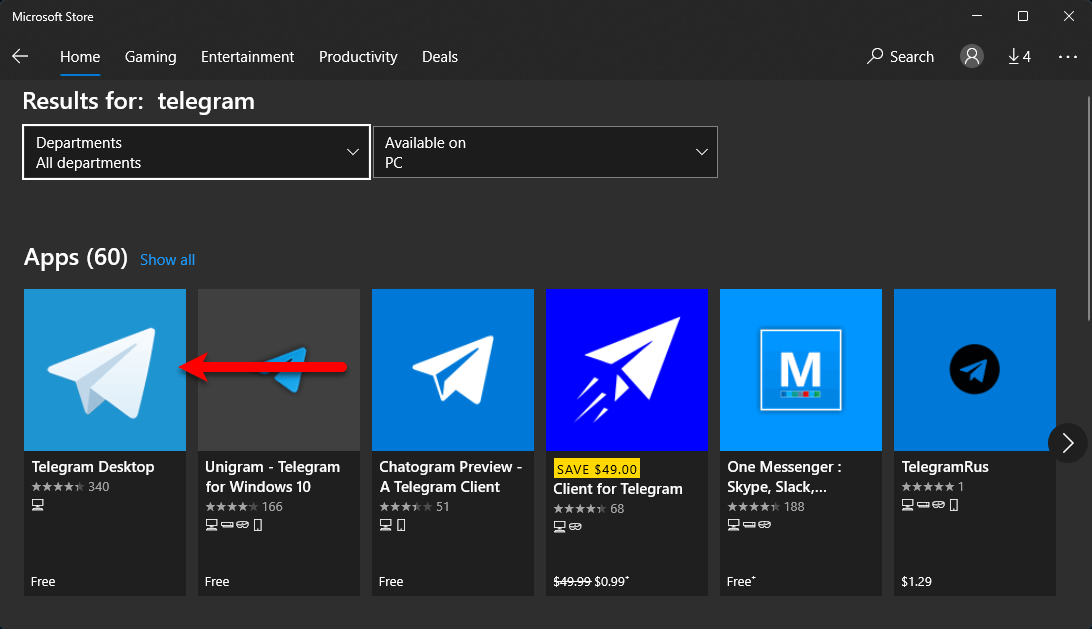1092x629 pixels.
Task: Click the device icons under One Messenger
Action: (749, 525)
